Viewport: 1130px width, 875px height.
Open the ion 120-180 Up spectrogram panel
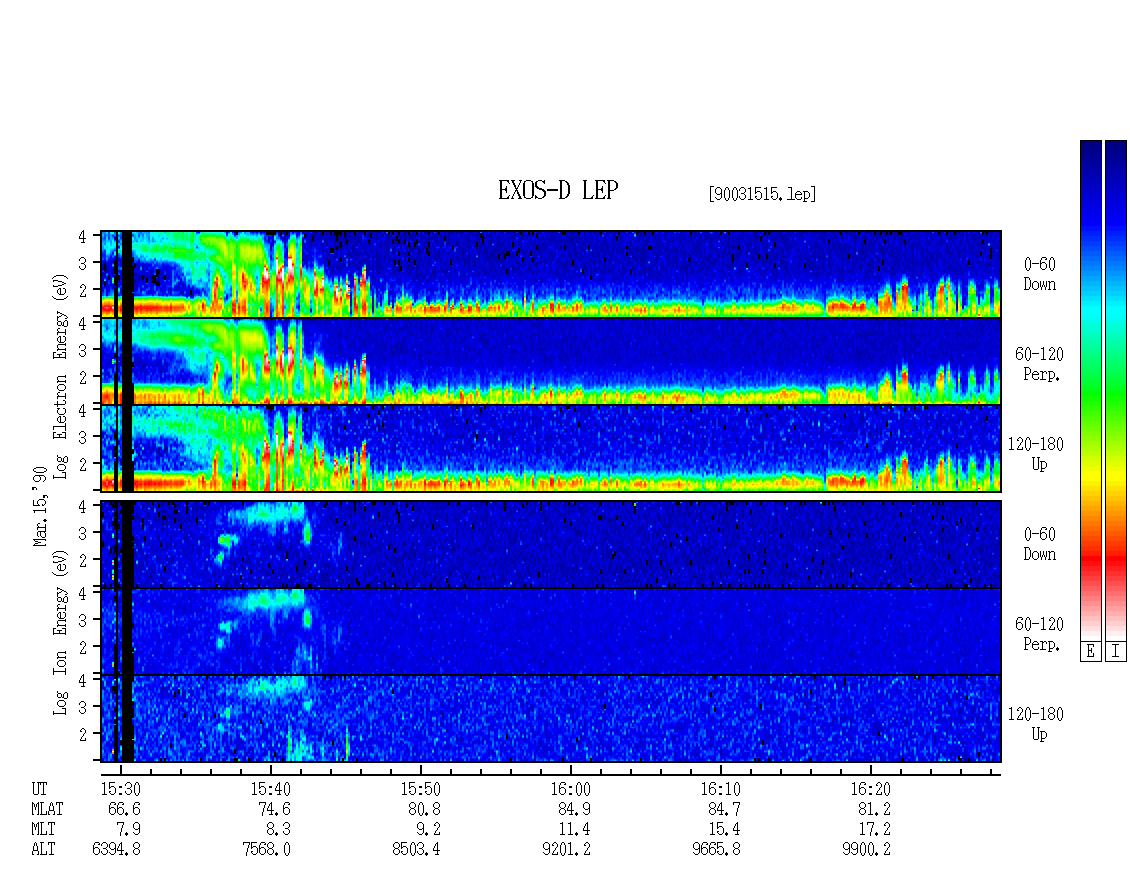551,719
